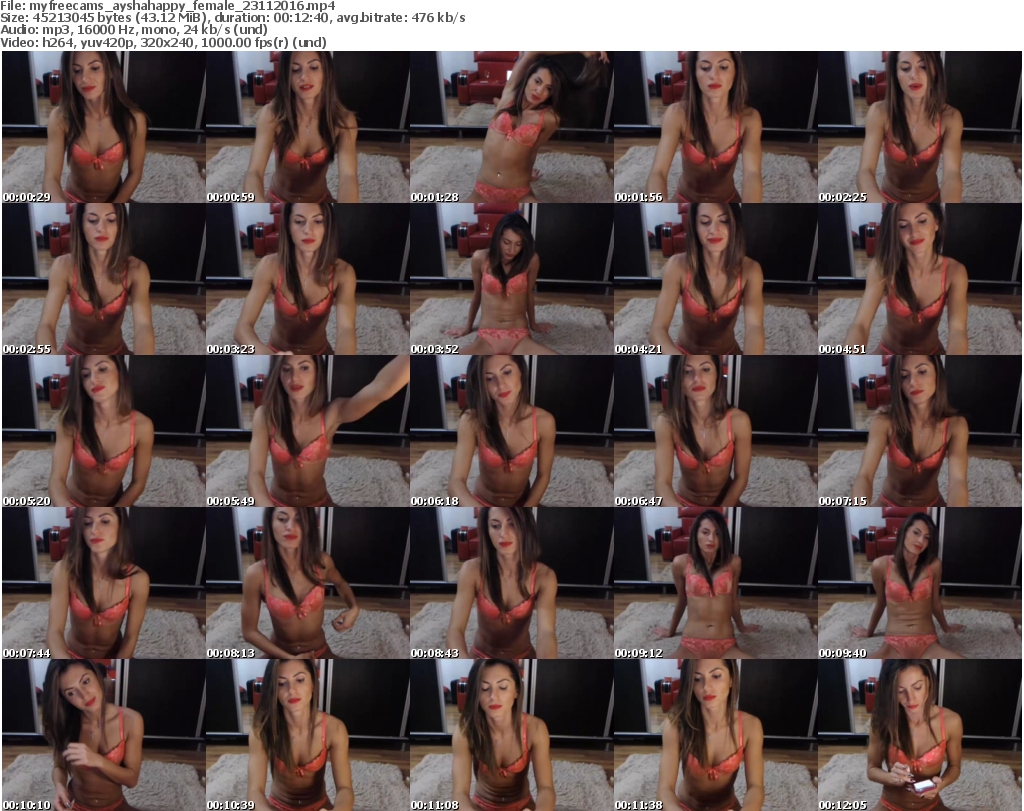Select the thumbnail timestamped 00:02:55
Screen dimensions: 1024x811
[x=104, y=279]
